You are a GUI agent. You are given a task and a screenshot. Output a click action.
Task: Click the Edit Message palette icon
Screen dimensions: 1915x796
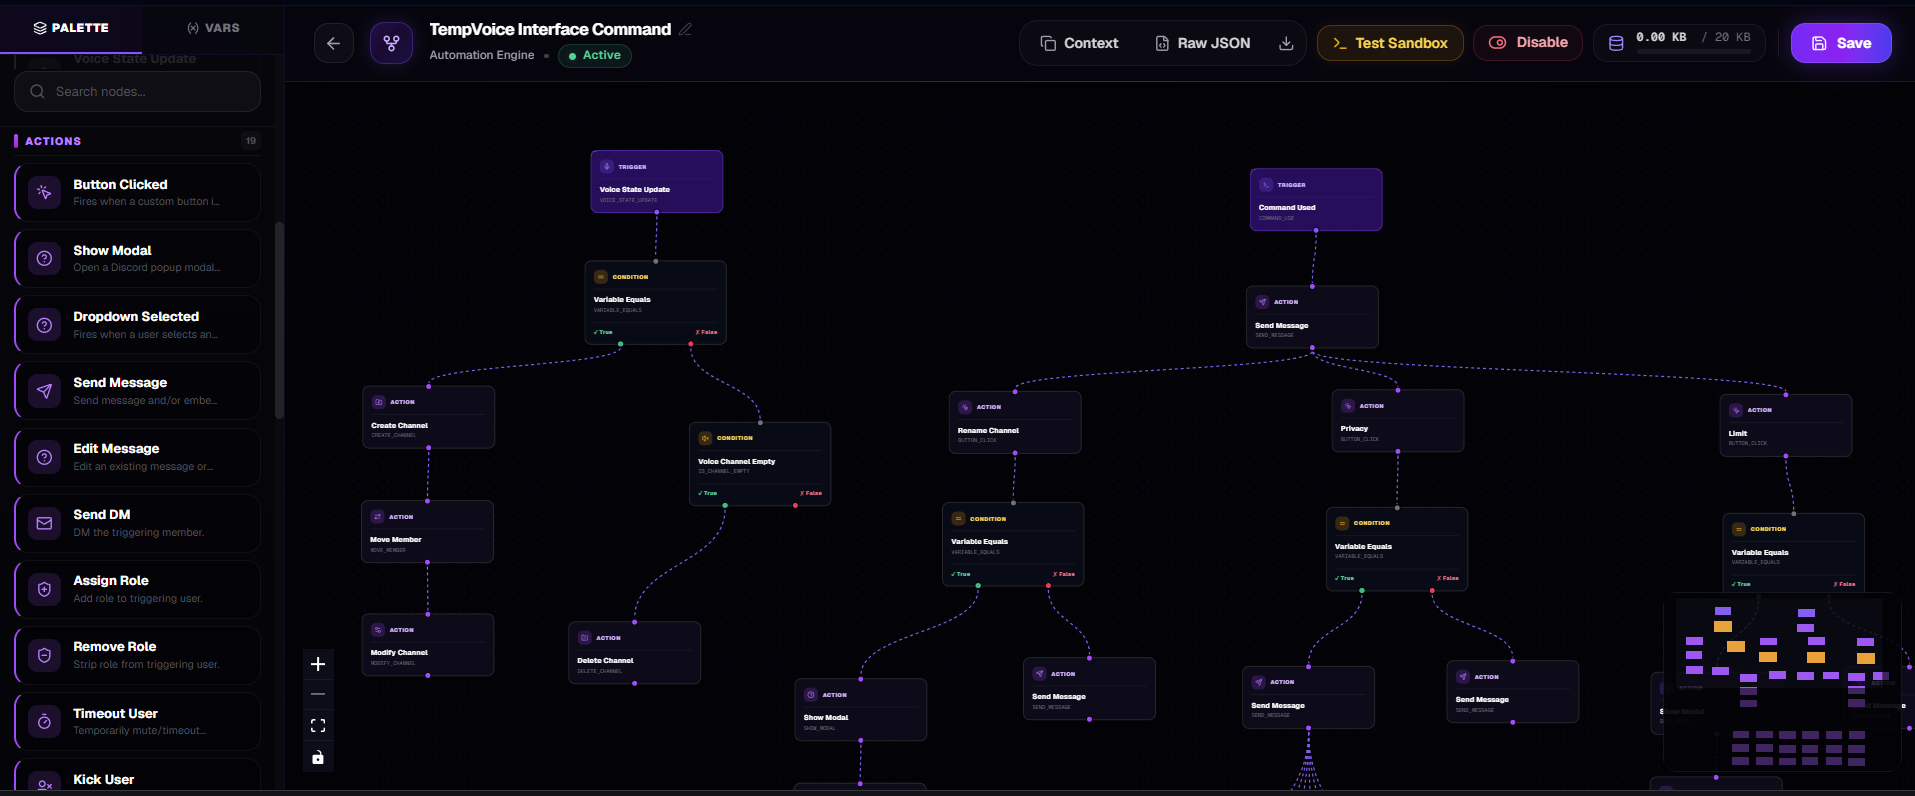point(44,457)
